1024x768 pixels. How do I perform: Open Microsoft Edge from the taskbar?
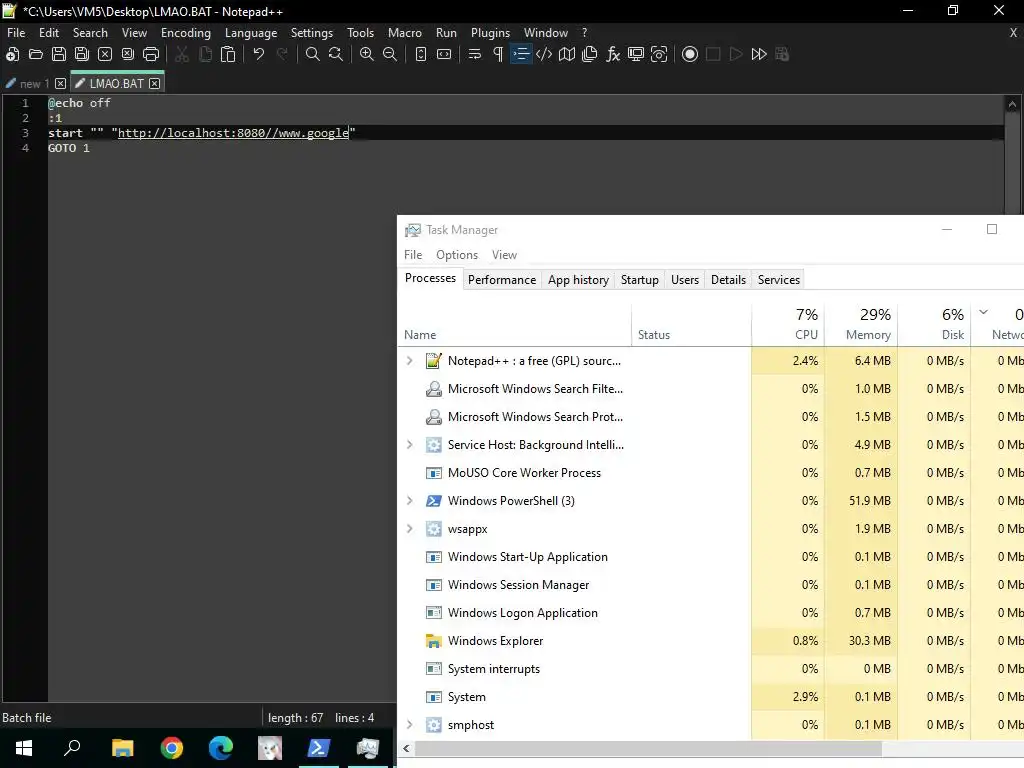[x=221, y=748]
